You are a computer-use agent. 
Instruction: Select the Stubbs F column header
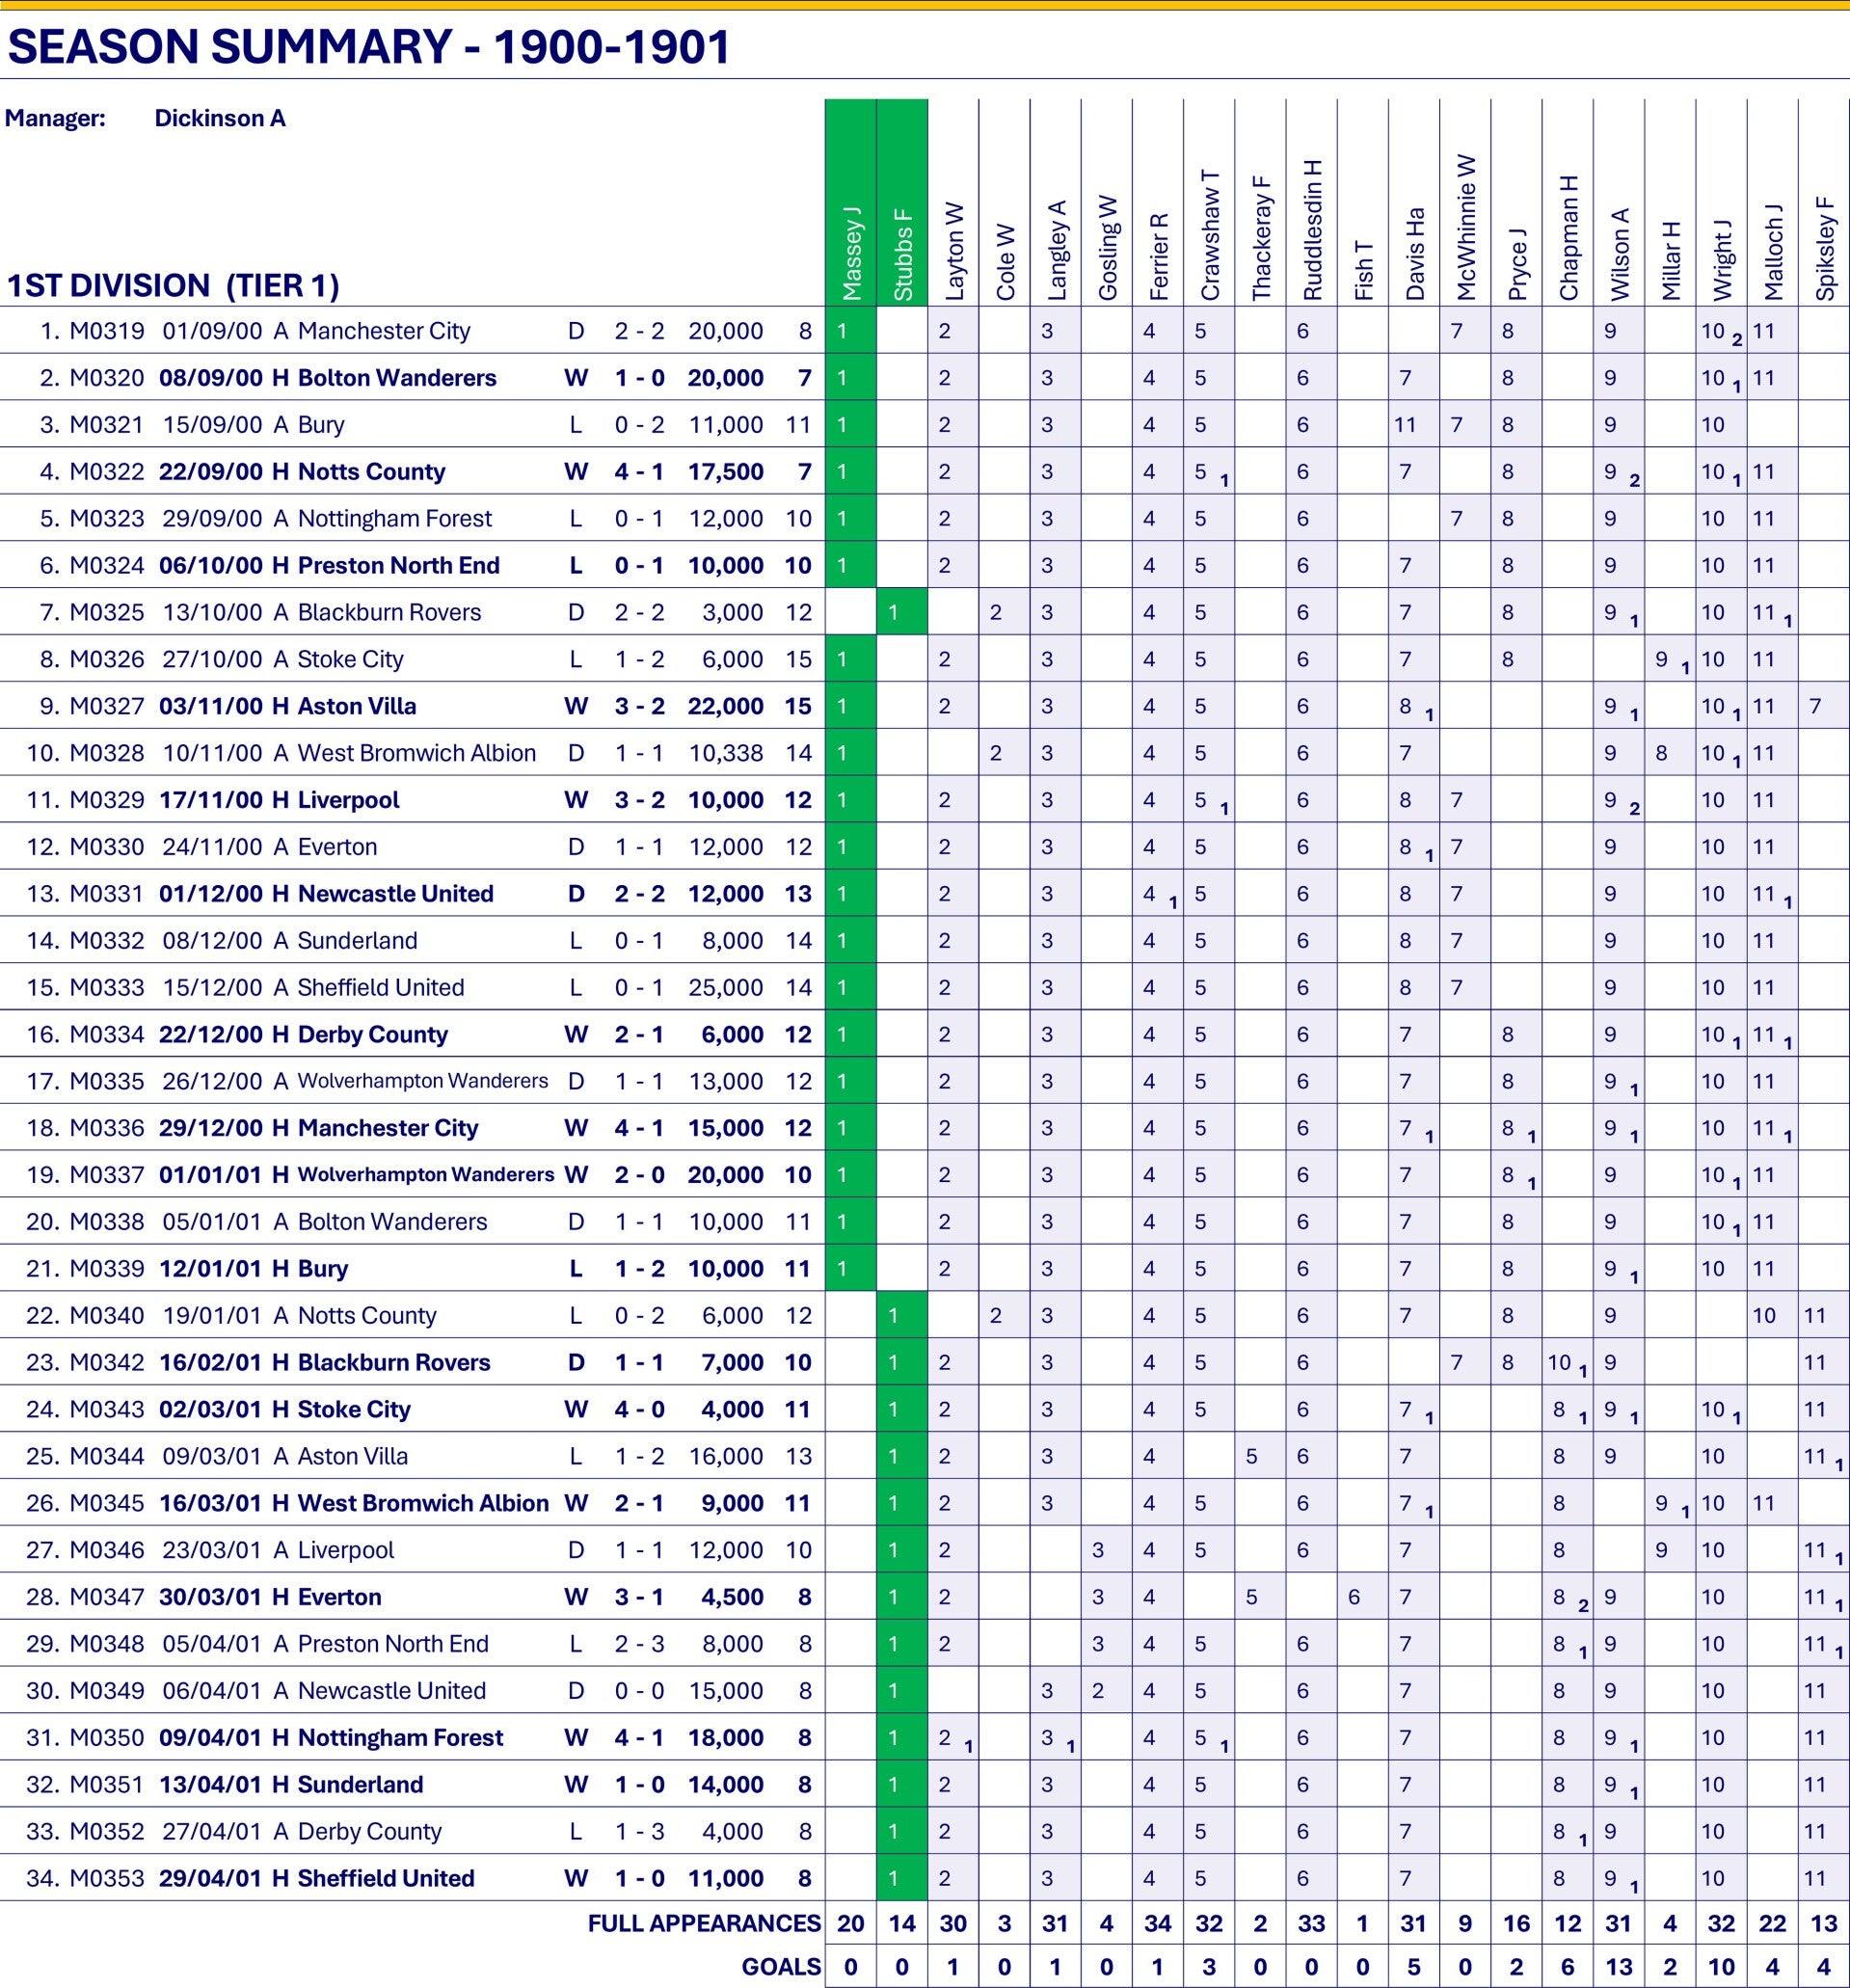902,202
